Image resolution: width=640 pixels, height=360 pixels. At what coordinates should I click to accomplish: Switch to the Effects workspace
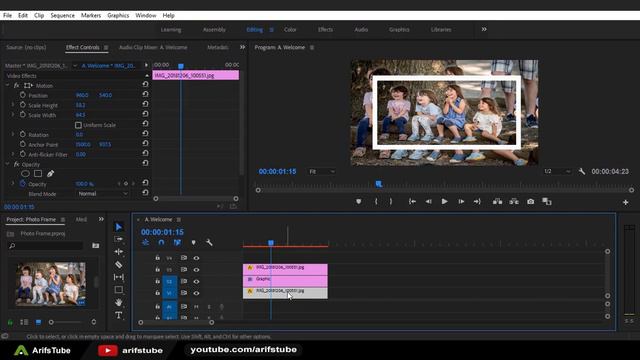[x=325, y=29]
